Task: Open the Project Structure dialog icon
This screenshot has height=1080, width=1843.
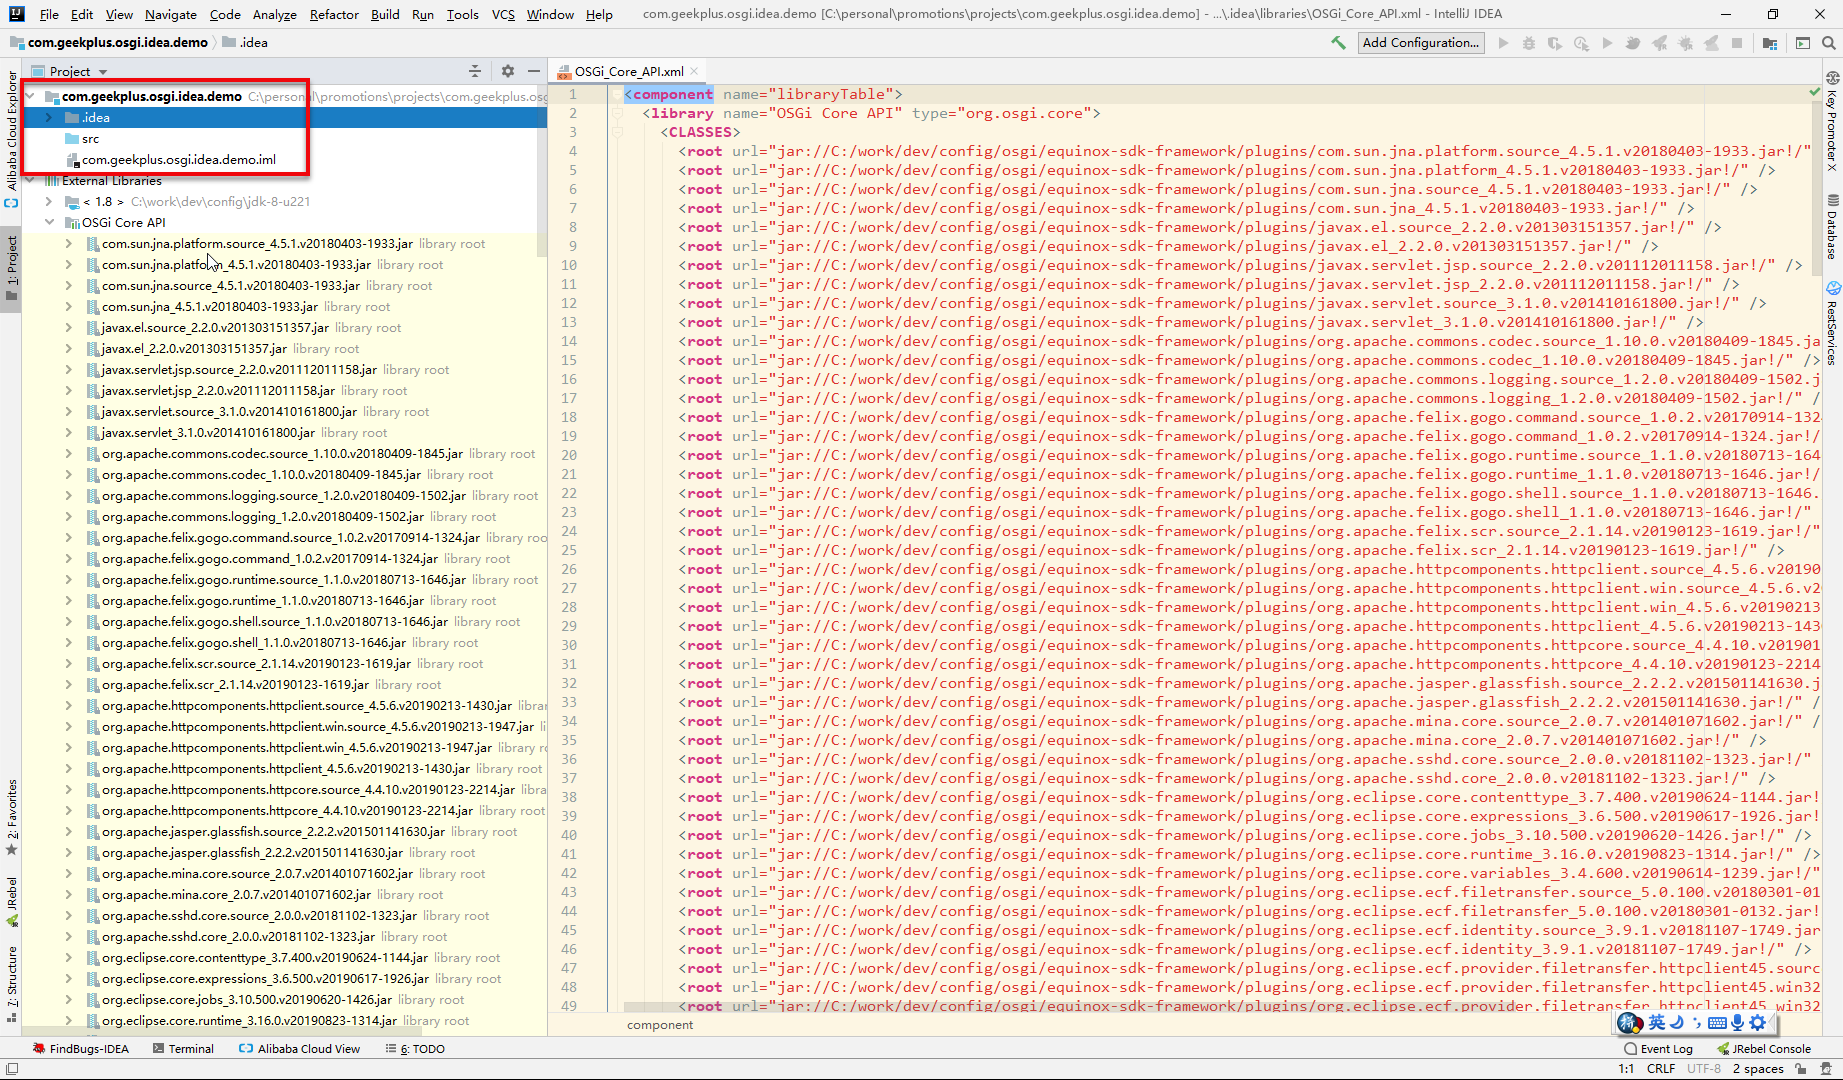Action: click(x=1770, y=43)
